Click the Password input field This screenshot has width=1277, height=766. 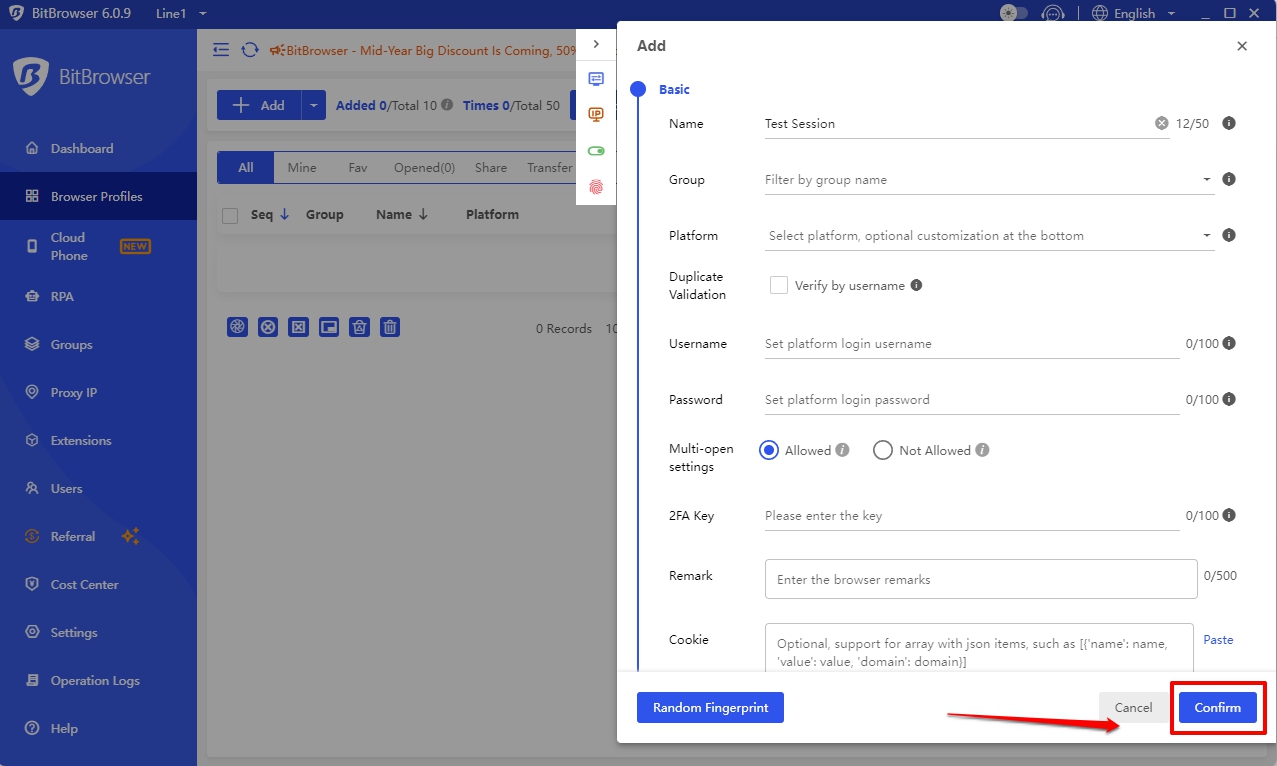point(972,400)
